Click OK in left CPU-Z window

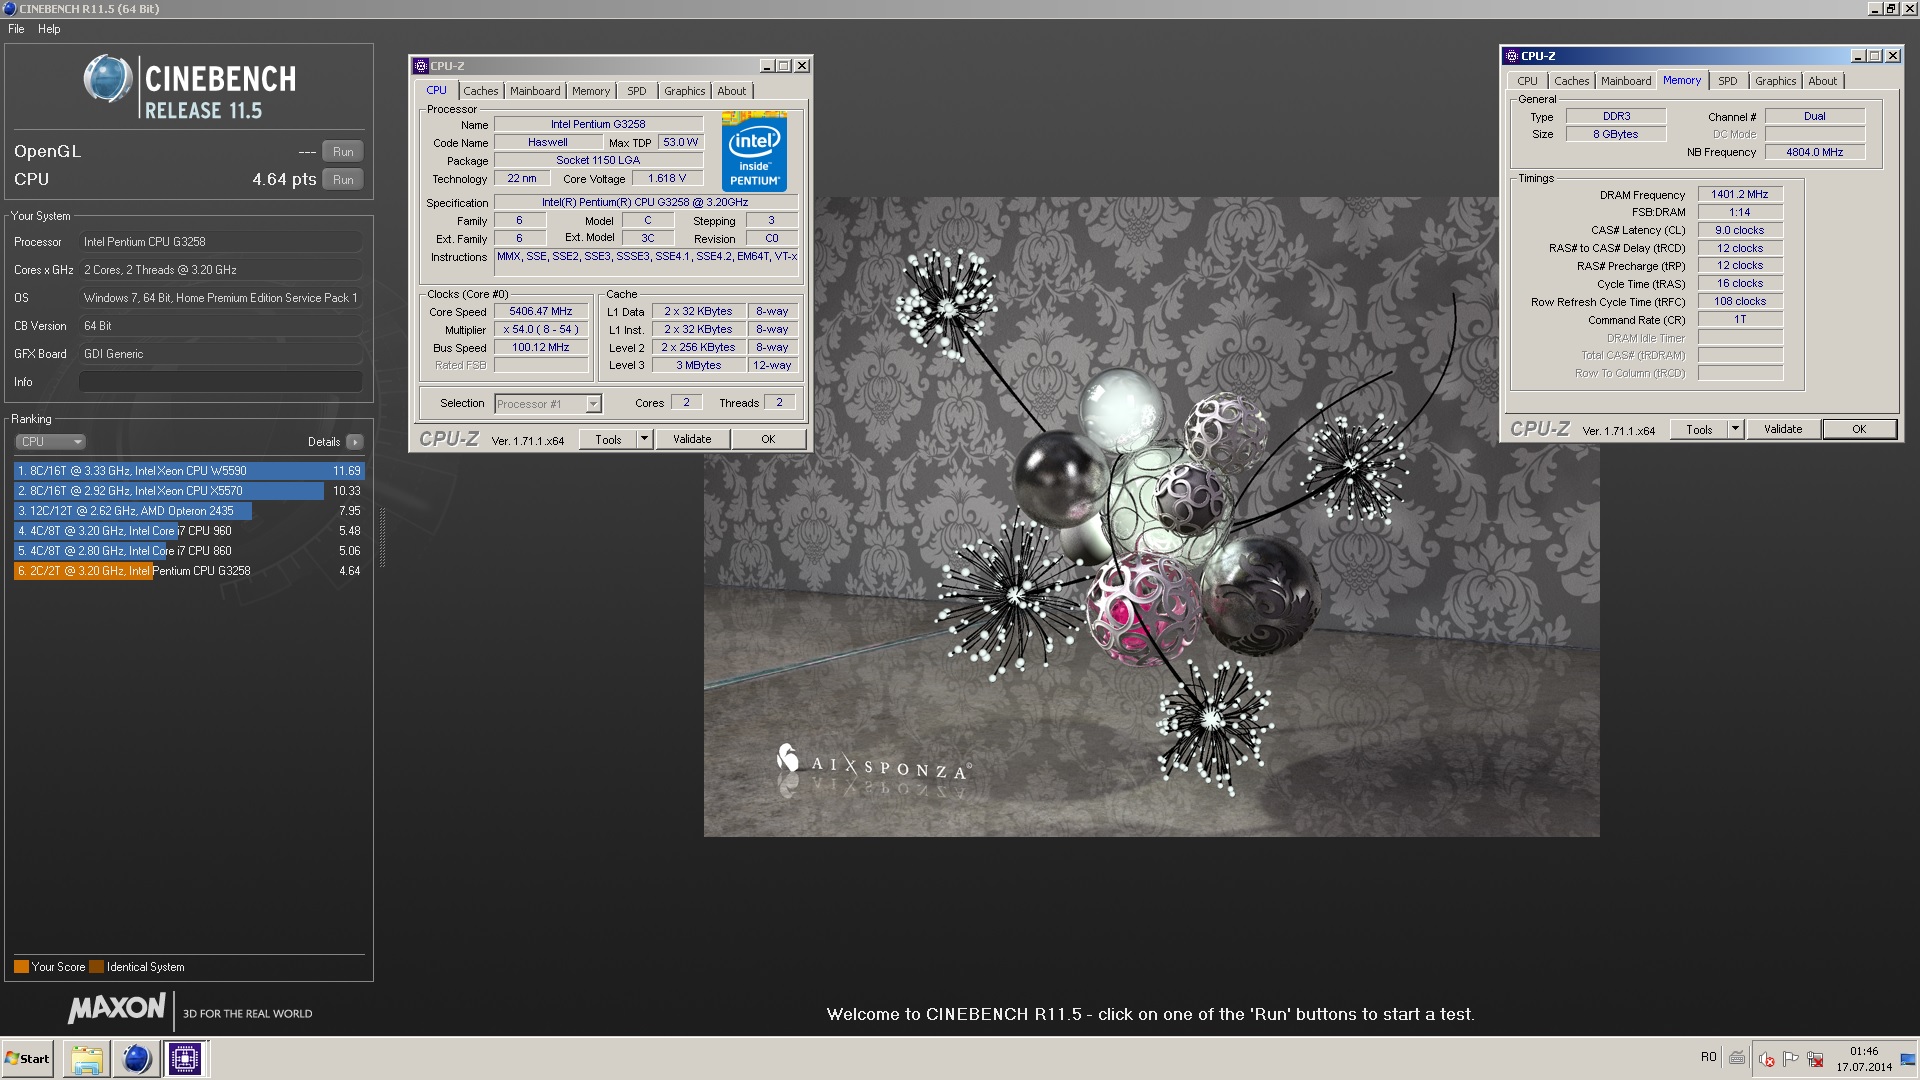point(768,439)
